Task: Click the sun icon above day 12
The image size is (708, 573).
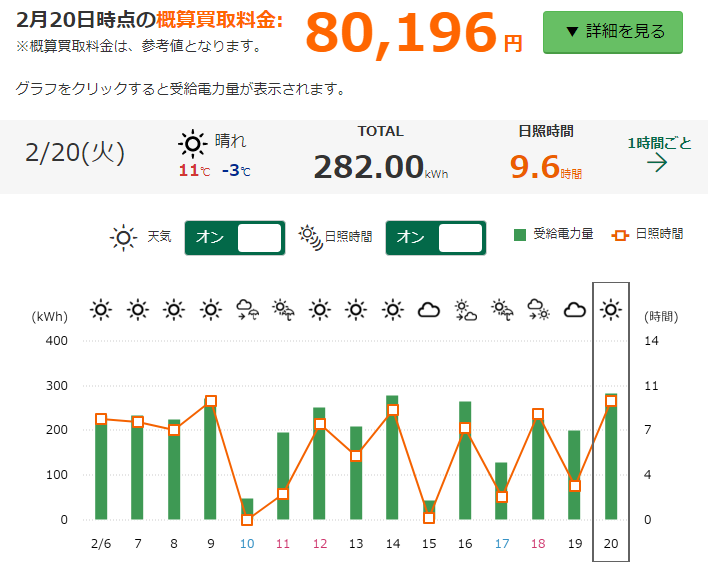Action: (320, 310)
